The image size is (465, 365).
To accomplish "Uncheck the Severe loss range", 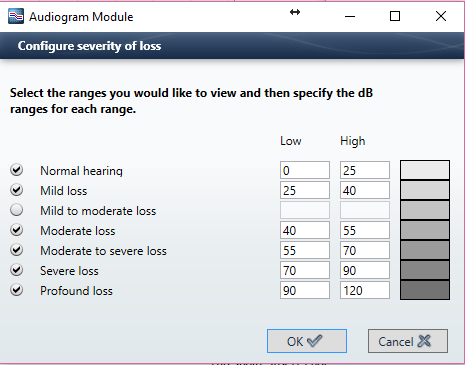I will [x=16, y=270].
